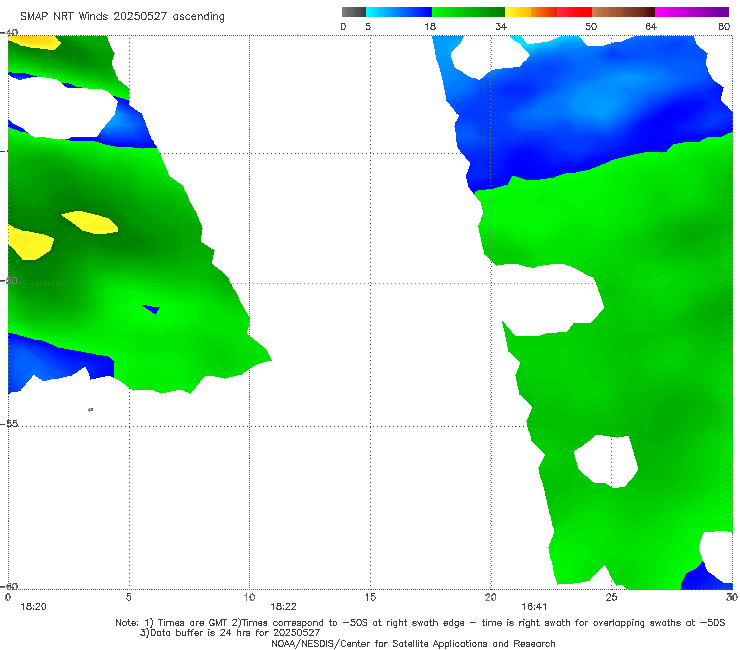Image resolution: width=740 pixels, height=650 pixels.
Task: Click longitude axis label '15'
Action: pos(370,598)
